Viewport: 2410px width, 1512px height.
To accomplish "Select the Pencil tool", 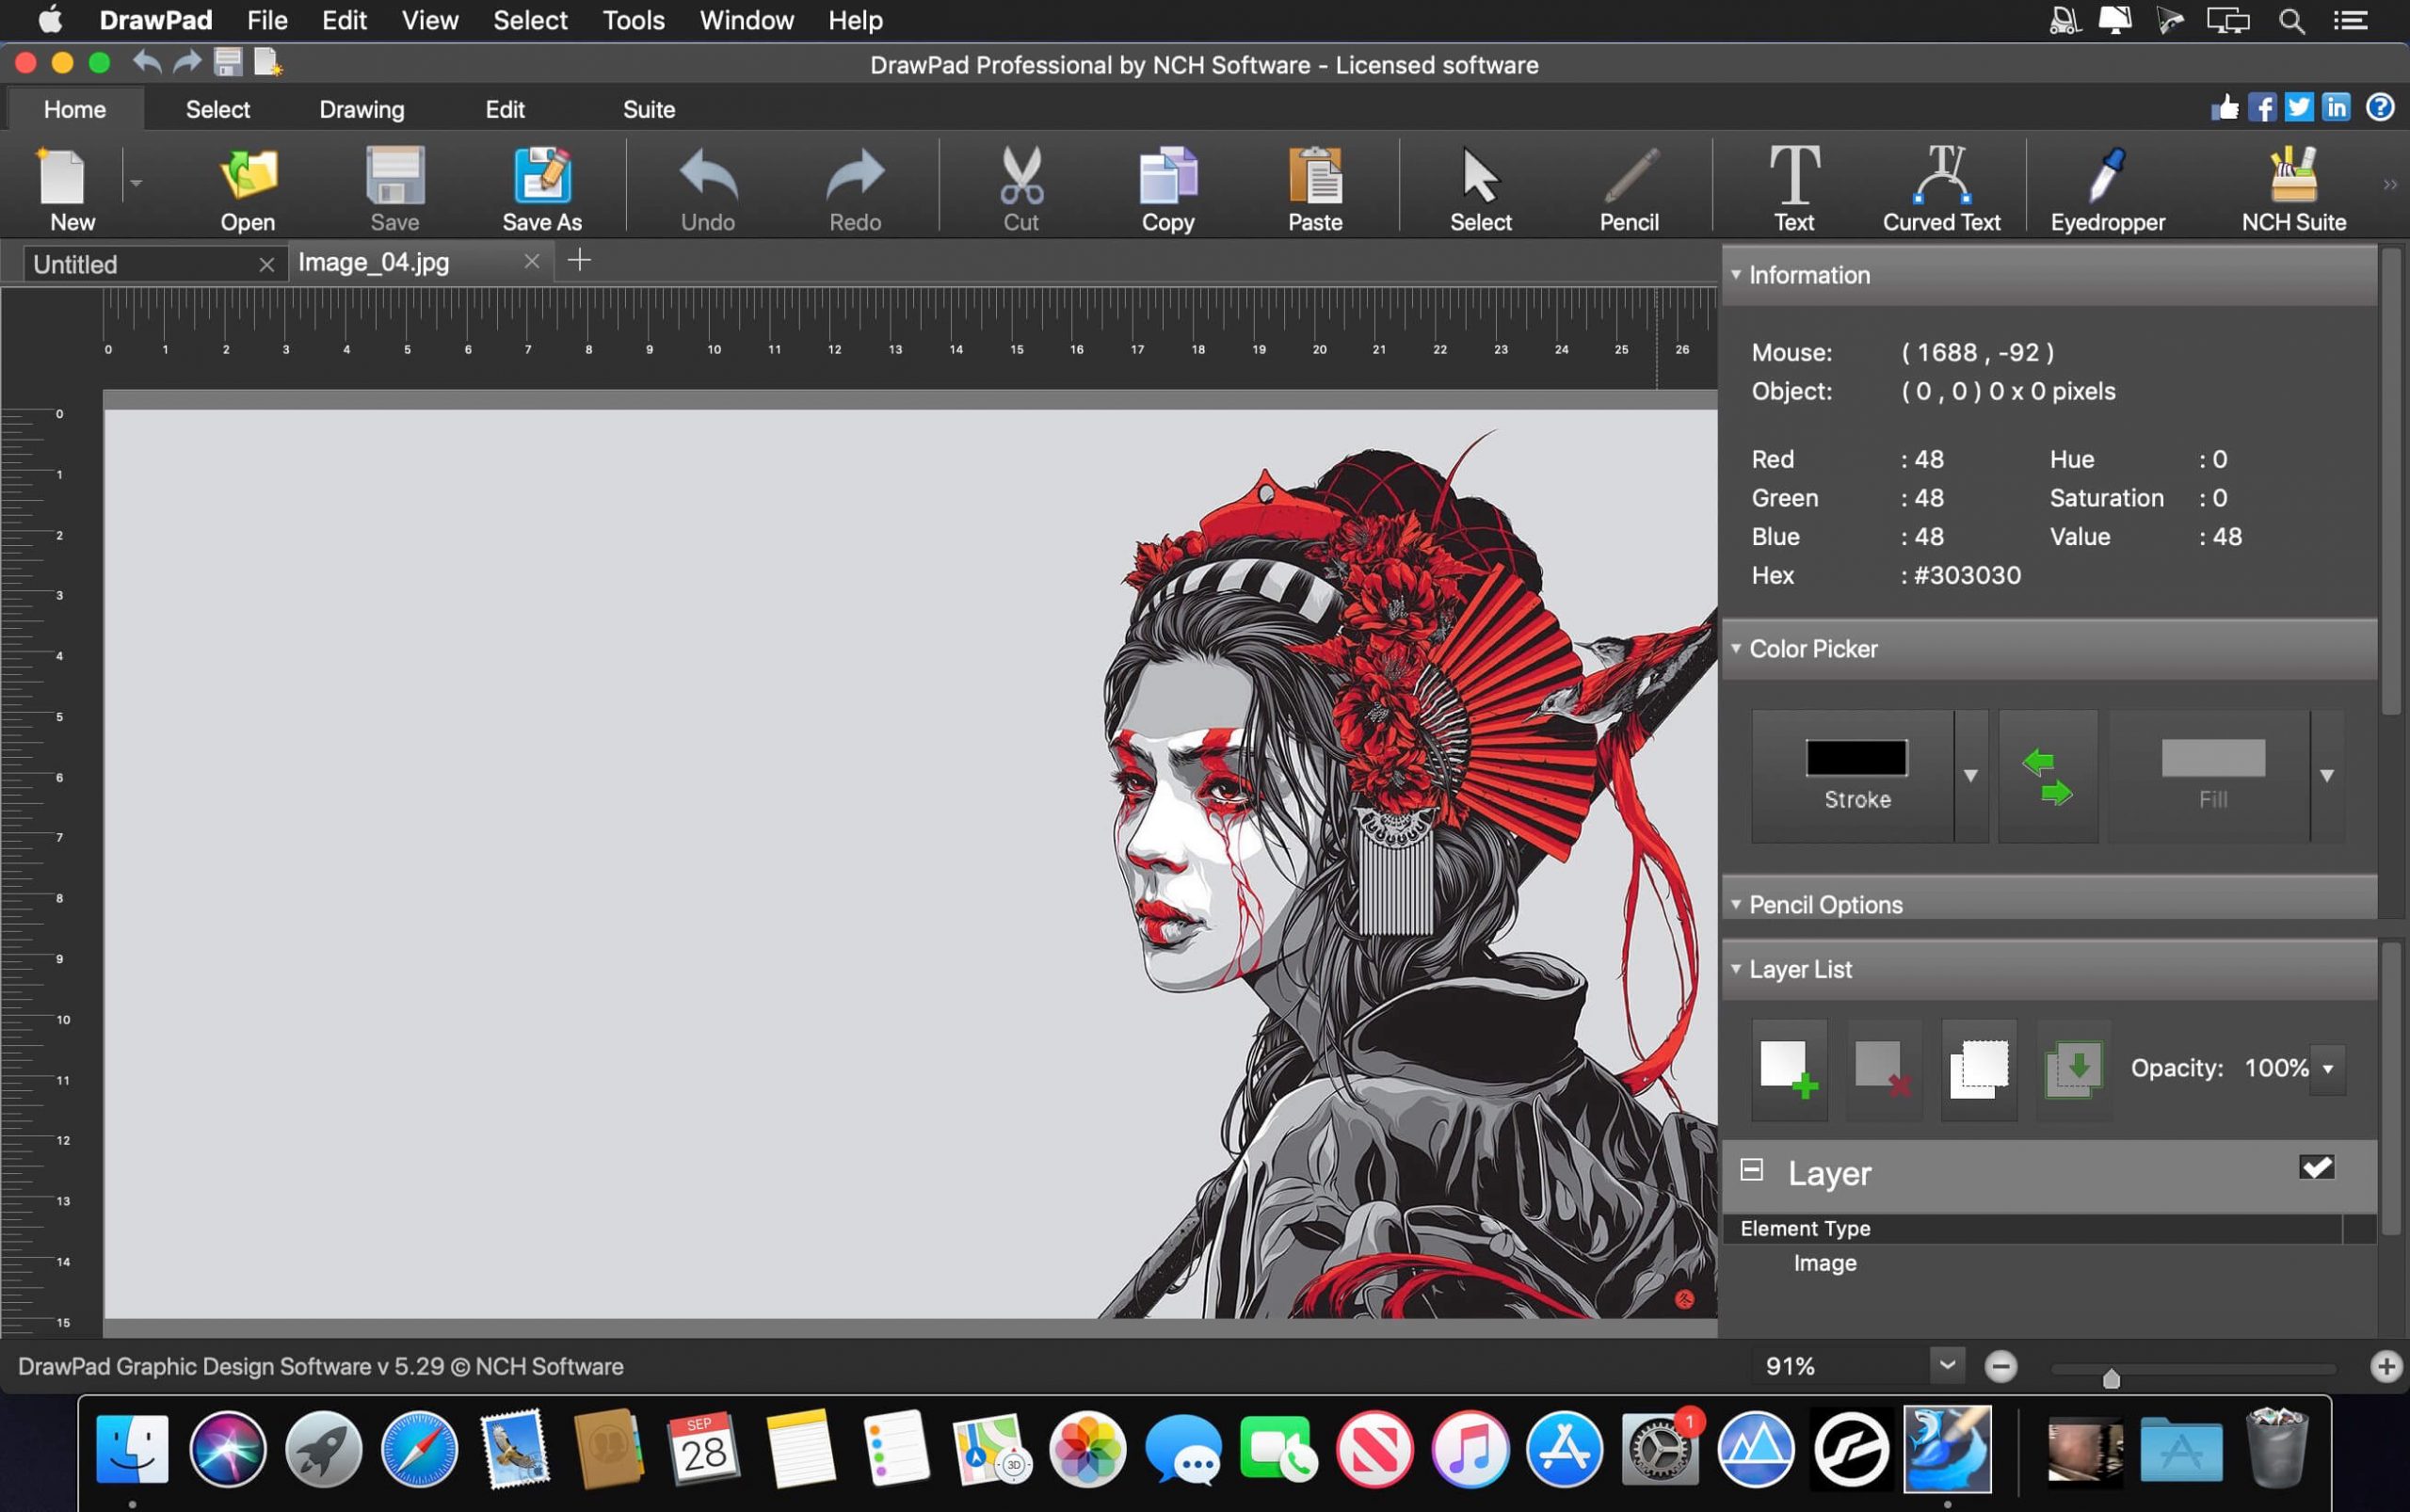I will pyautogui.click(x=1630, y=188).
